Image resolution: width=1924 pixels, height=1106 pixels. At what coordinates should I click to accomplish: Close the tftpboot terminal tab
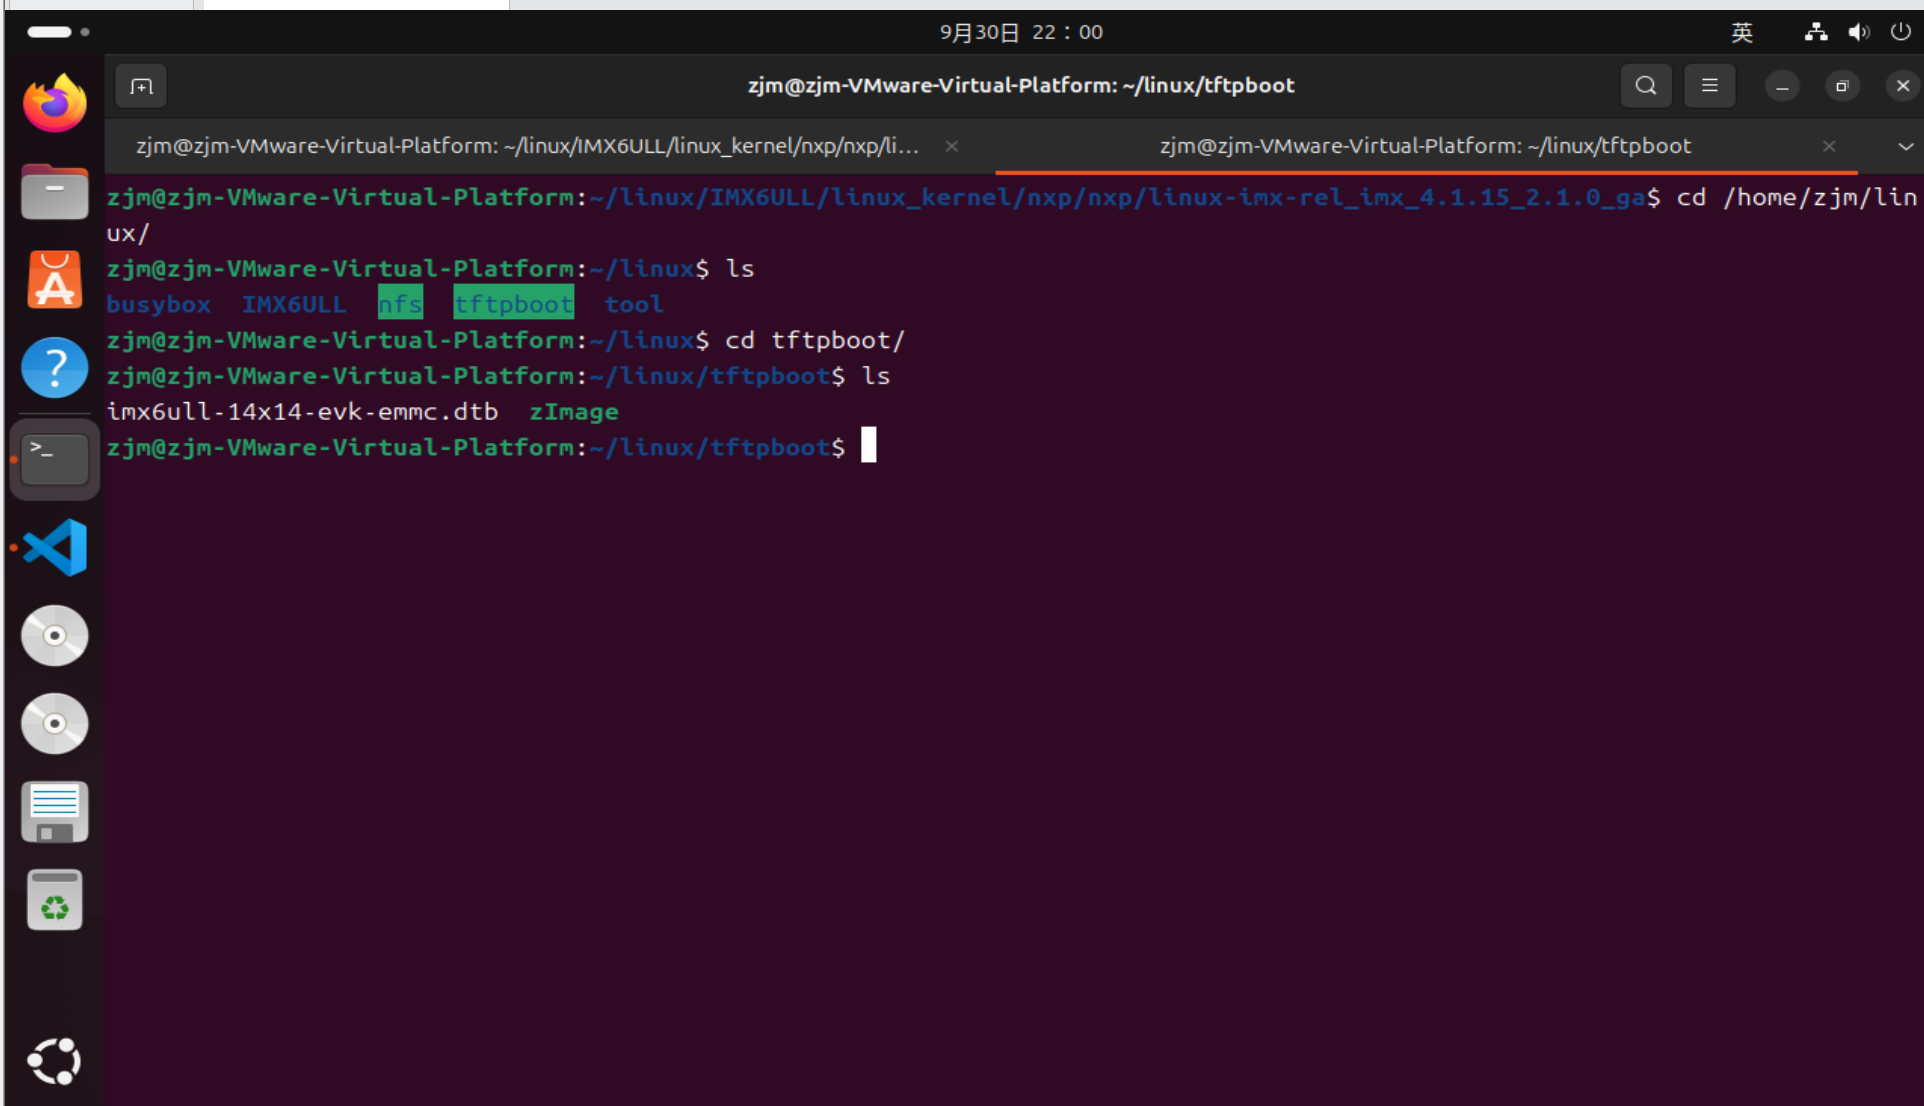[x=1828, y=146]
